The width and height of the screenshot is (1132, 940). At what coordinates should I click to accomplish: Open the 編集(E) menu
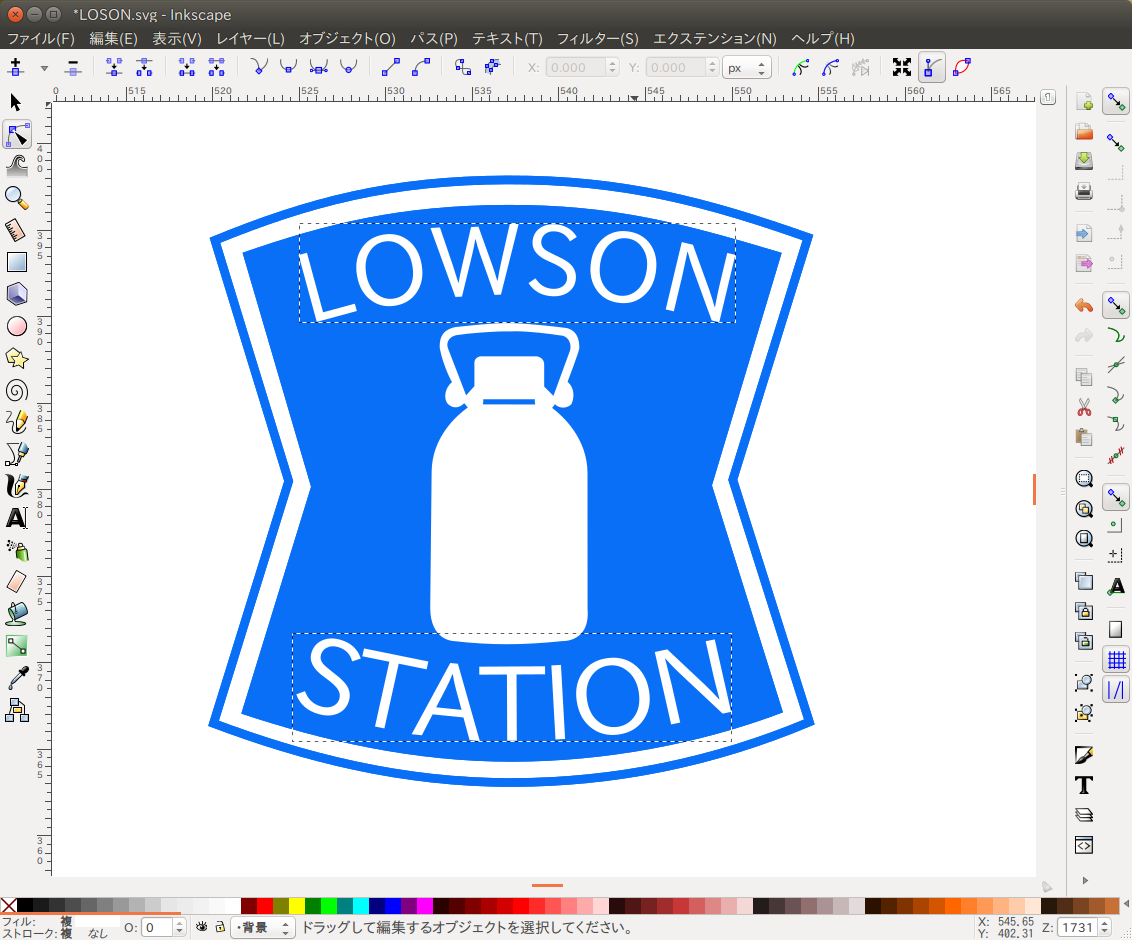point(113,38)
